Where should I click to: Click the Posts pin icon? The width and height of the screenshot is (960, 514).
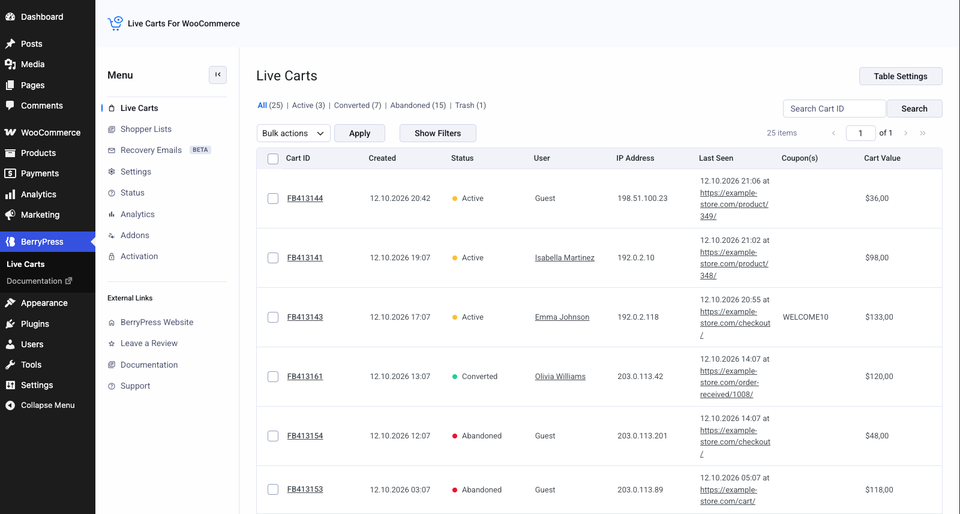[x=10, y=43]
